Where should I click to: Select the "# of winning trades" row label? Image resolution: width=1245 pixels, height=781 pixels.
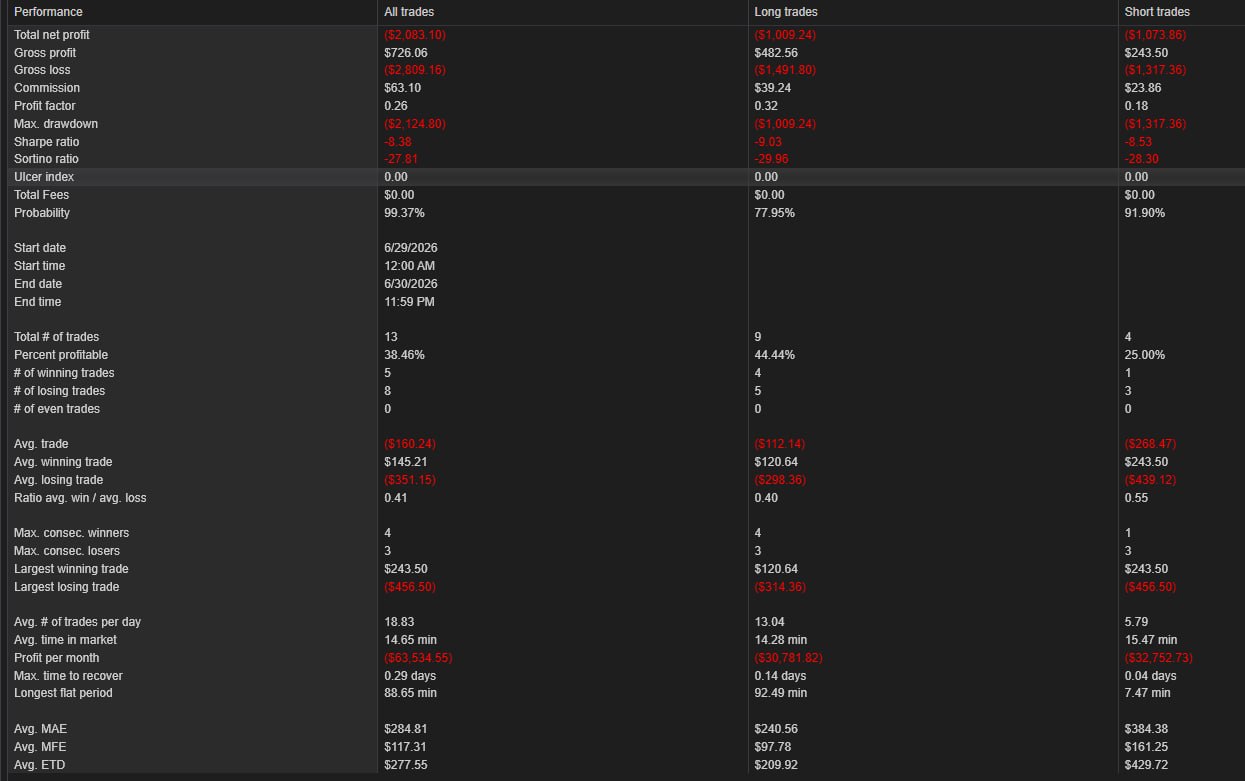(63, 373)
